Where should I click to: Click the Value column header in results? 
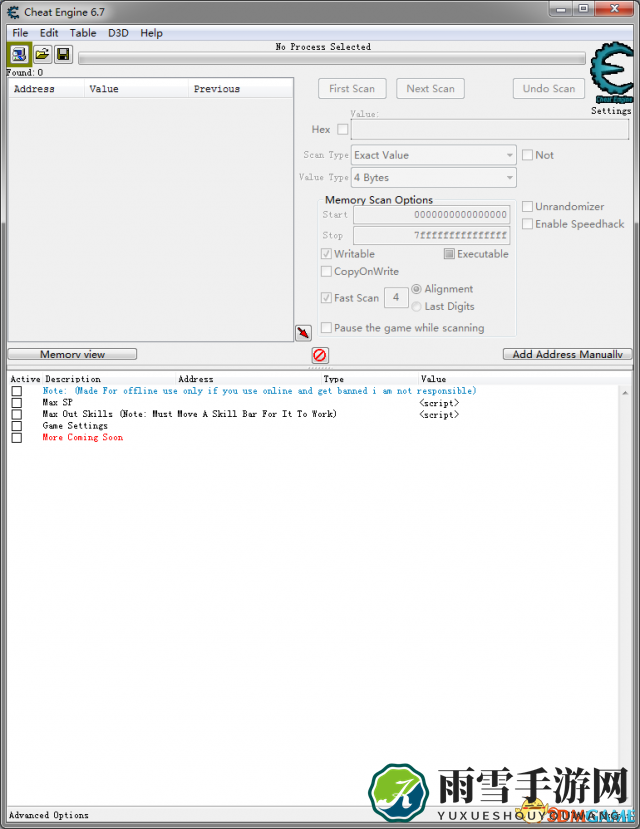(136, 89)
